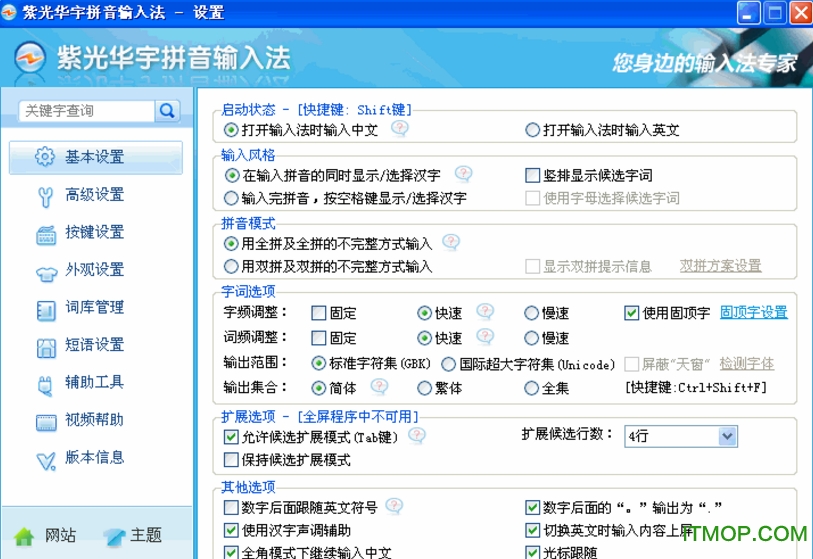Click the book icon for 词库管理

pyautogui.click(x=46, y=310)
